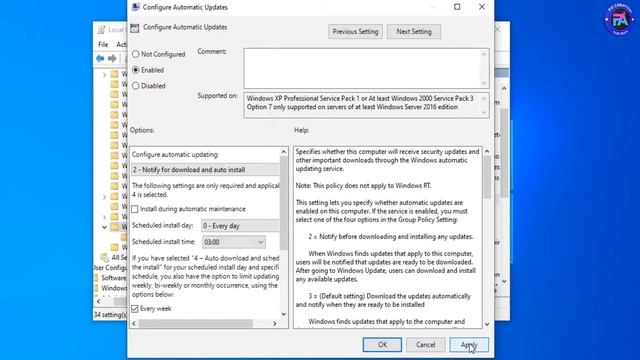The height and width of the screenshot is (360, 640).
Task: Click Forward arrow in Group Policy Editor
Action: point(112,59)
